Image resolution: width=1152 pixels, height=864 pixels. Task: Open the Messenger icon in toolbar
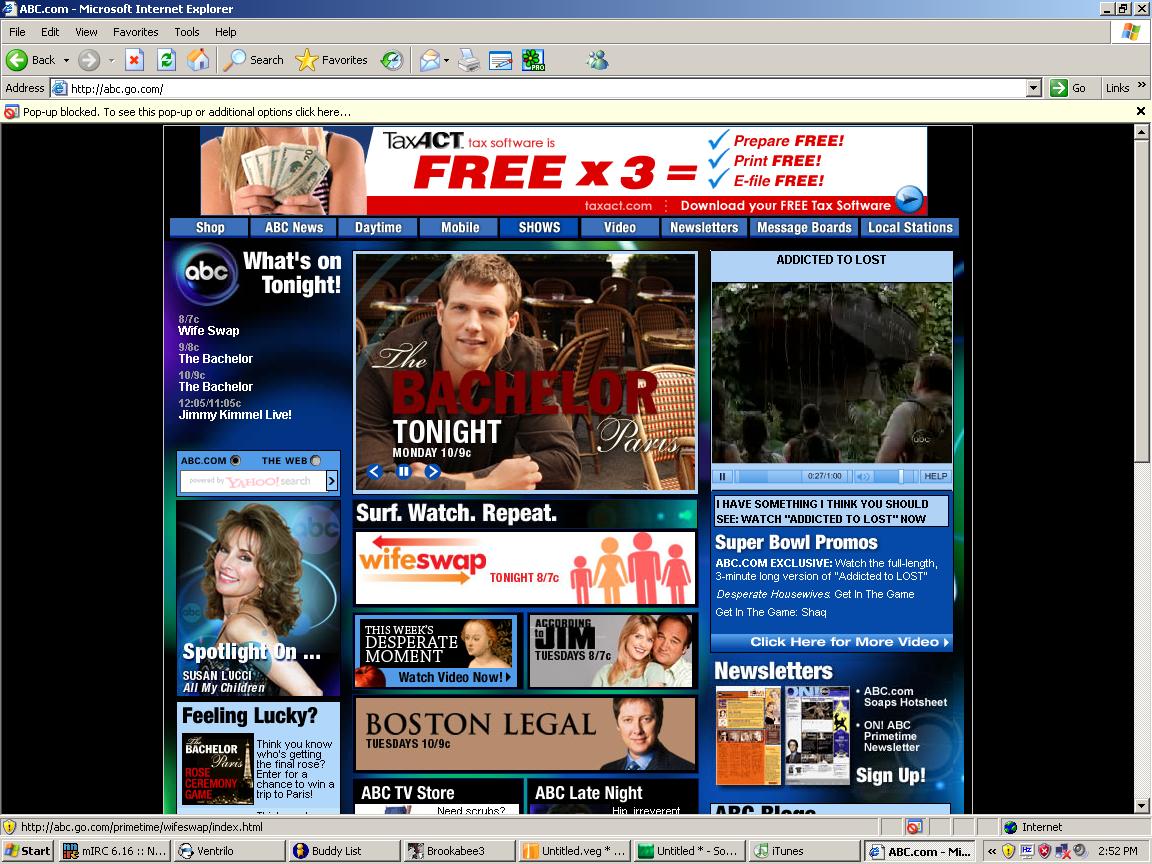coord(598,60)
